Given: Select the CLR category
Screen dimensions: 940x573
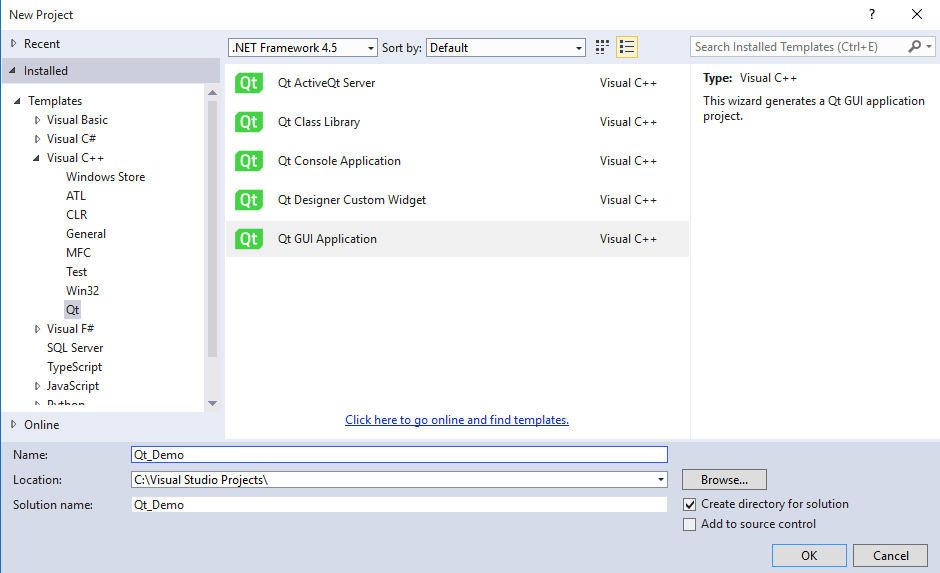Looking at the screenshot, I should tap(76, 215).
